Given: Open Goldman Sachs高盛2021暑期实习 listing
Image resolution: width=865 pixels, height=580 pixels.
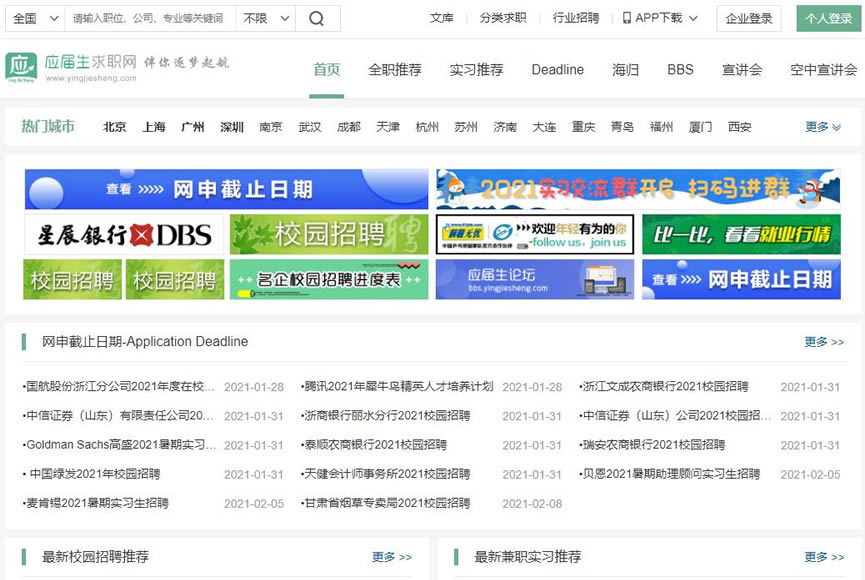Looking at the screenshot, I should pyautogui.click(x=120, y=445).
